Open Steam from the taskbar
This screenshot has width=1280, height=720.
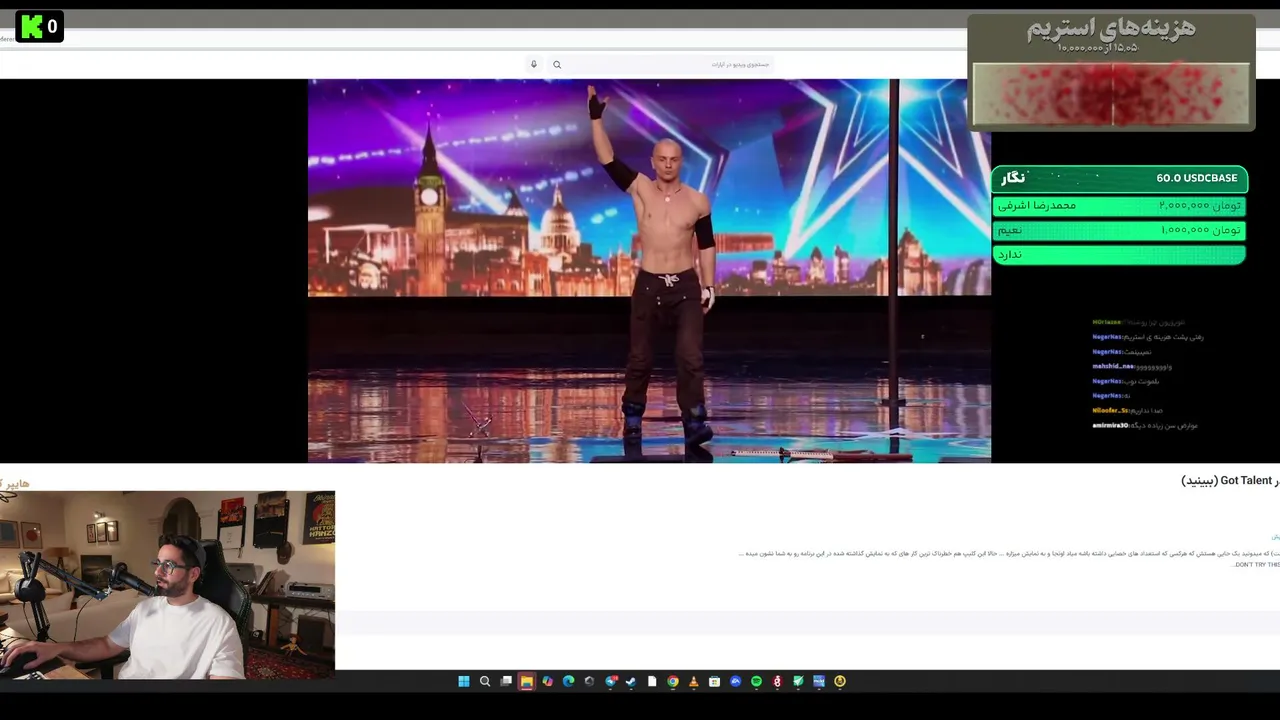point(631,682)
